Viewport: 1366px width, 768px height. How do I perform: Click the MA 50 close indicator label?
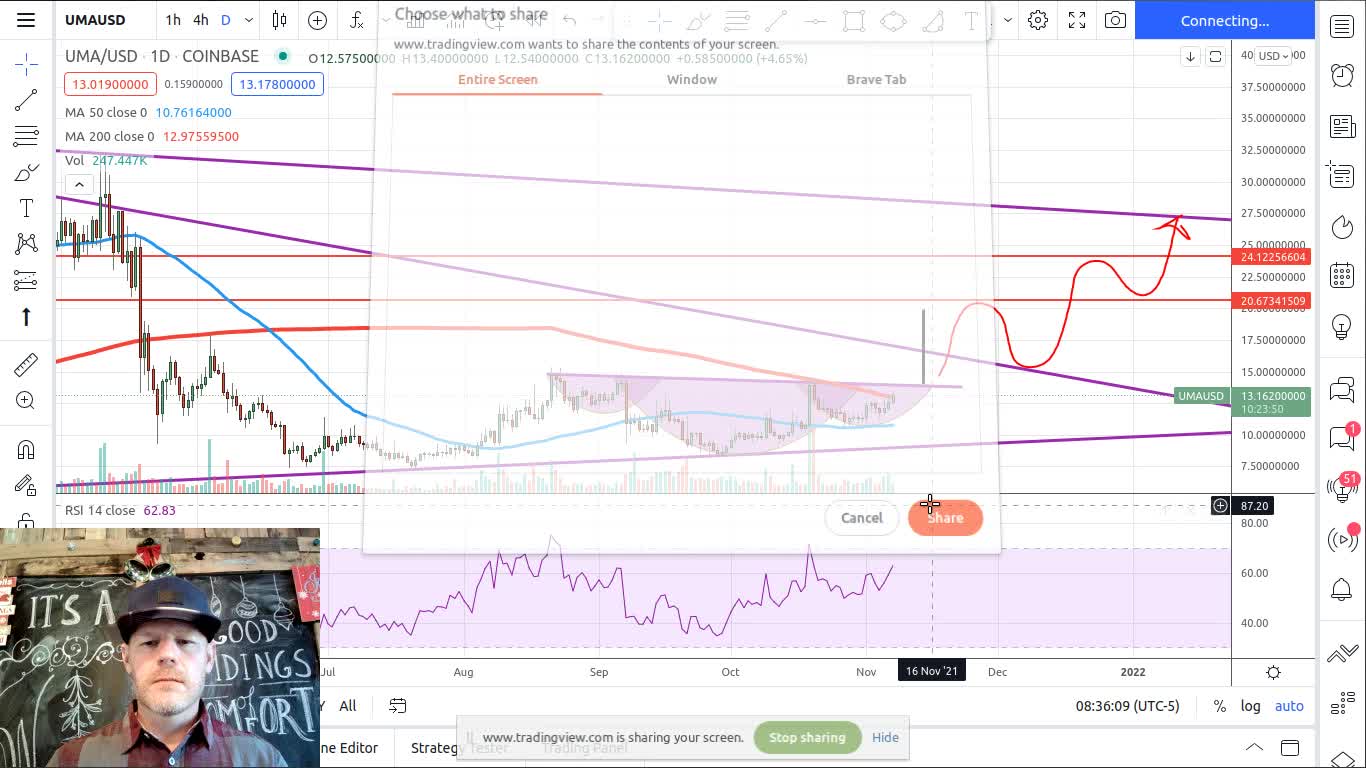(x=106, y=113)
